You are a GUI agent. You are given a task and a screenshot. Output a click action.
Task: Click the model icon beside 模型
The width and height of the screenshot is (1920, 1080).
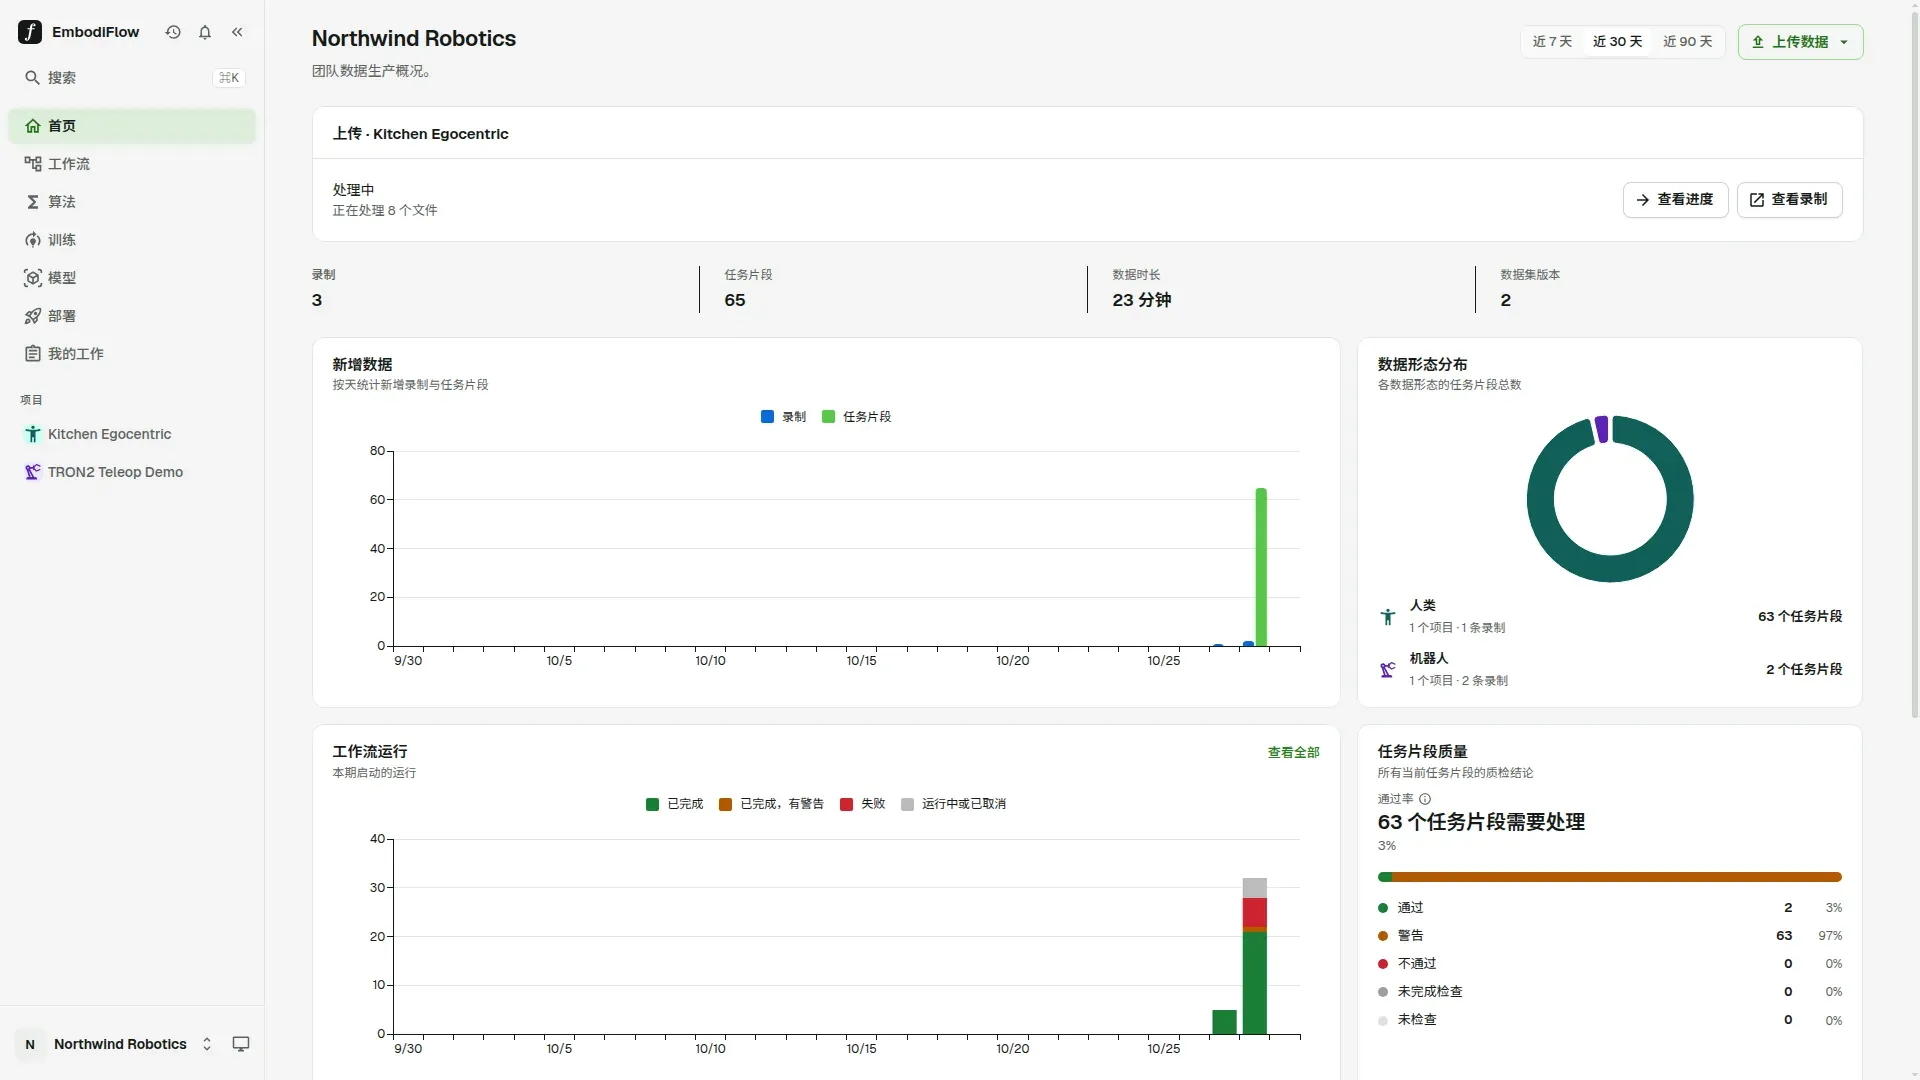point(33,278)
